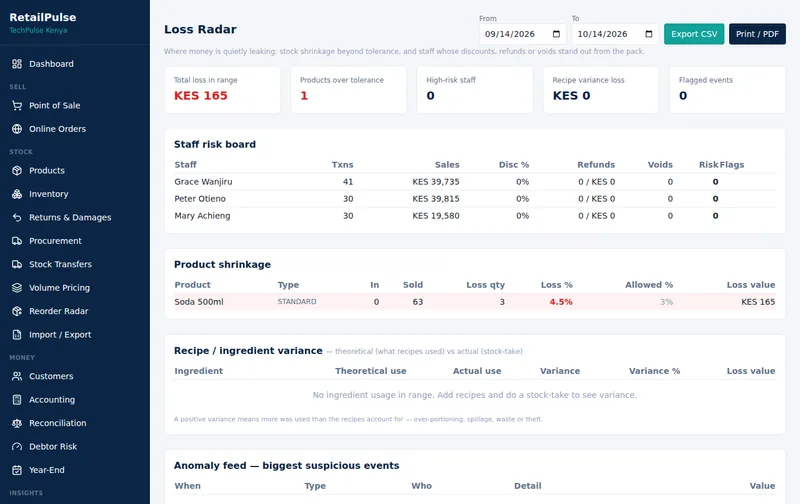Select the High-risk staff card

(475, 90)
